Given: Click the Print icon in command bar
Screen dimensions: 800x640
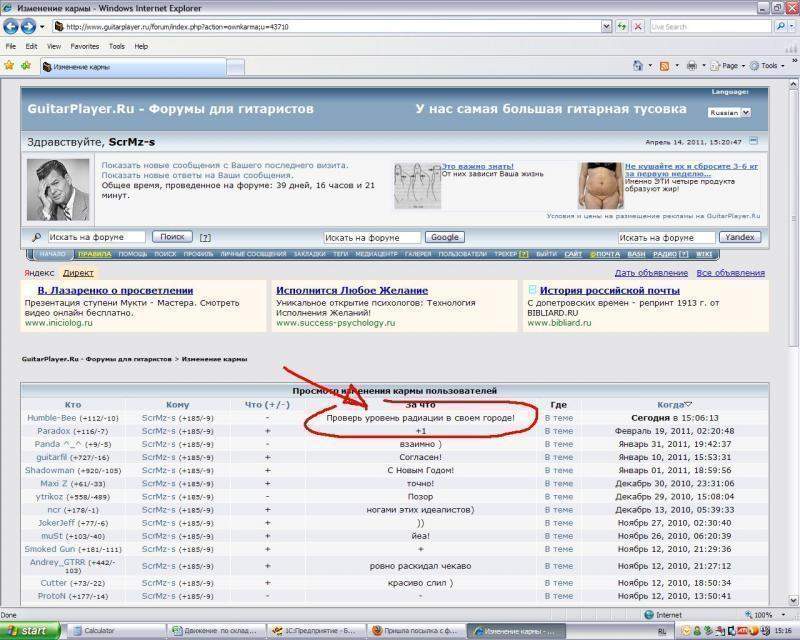Looking at the screenshot, I should [692, 66].
